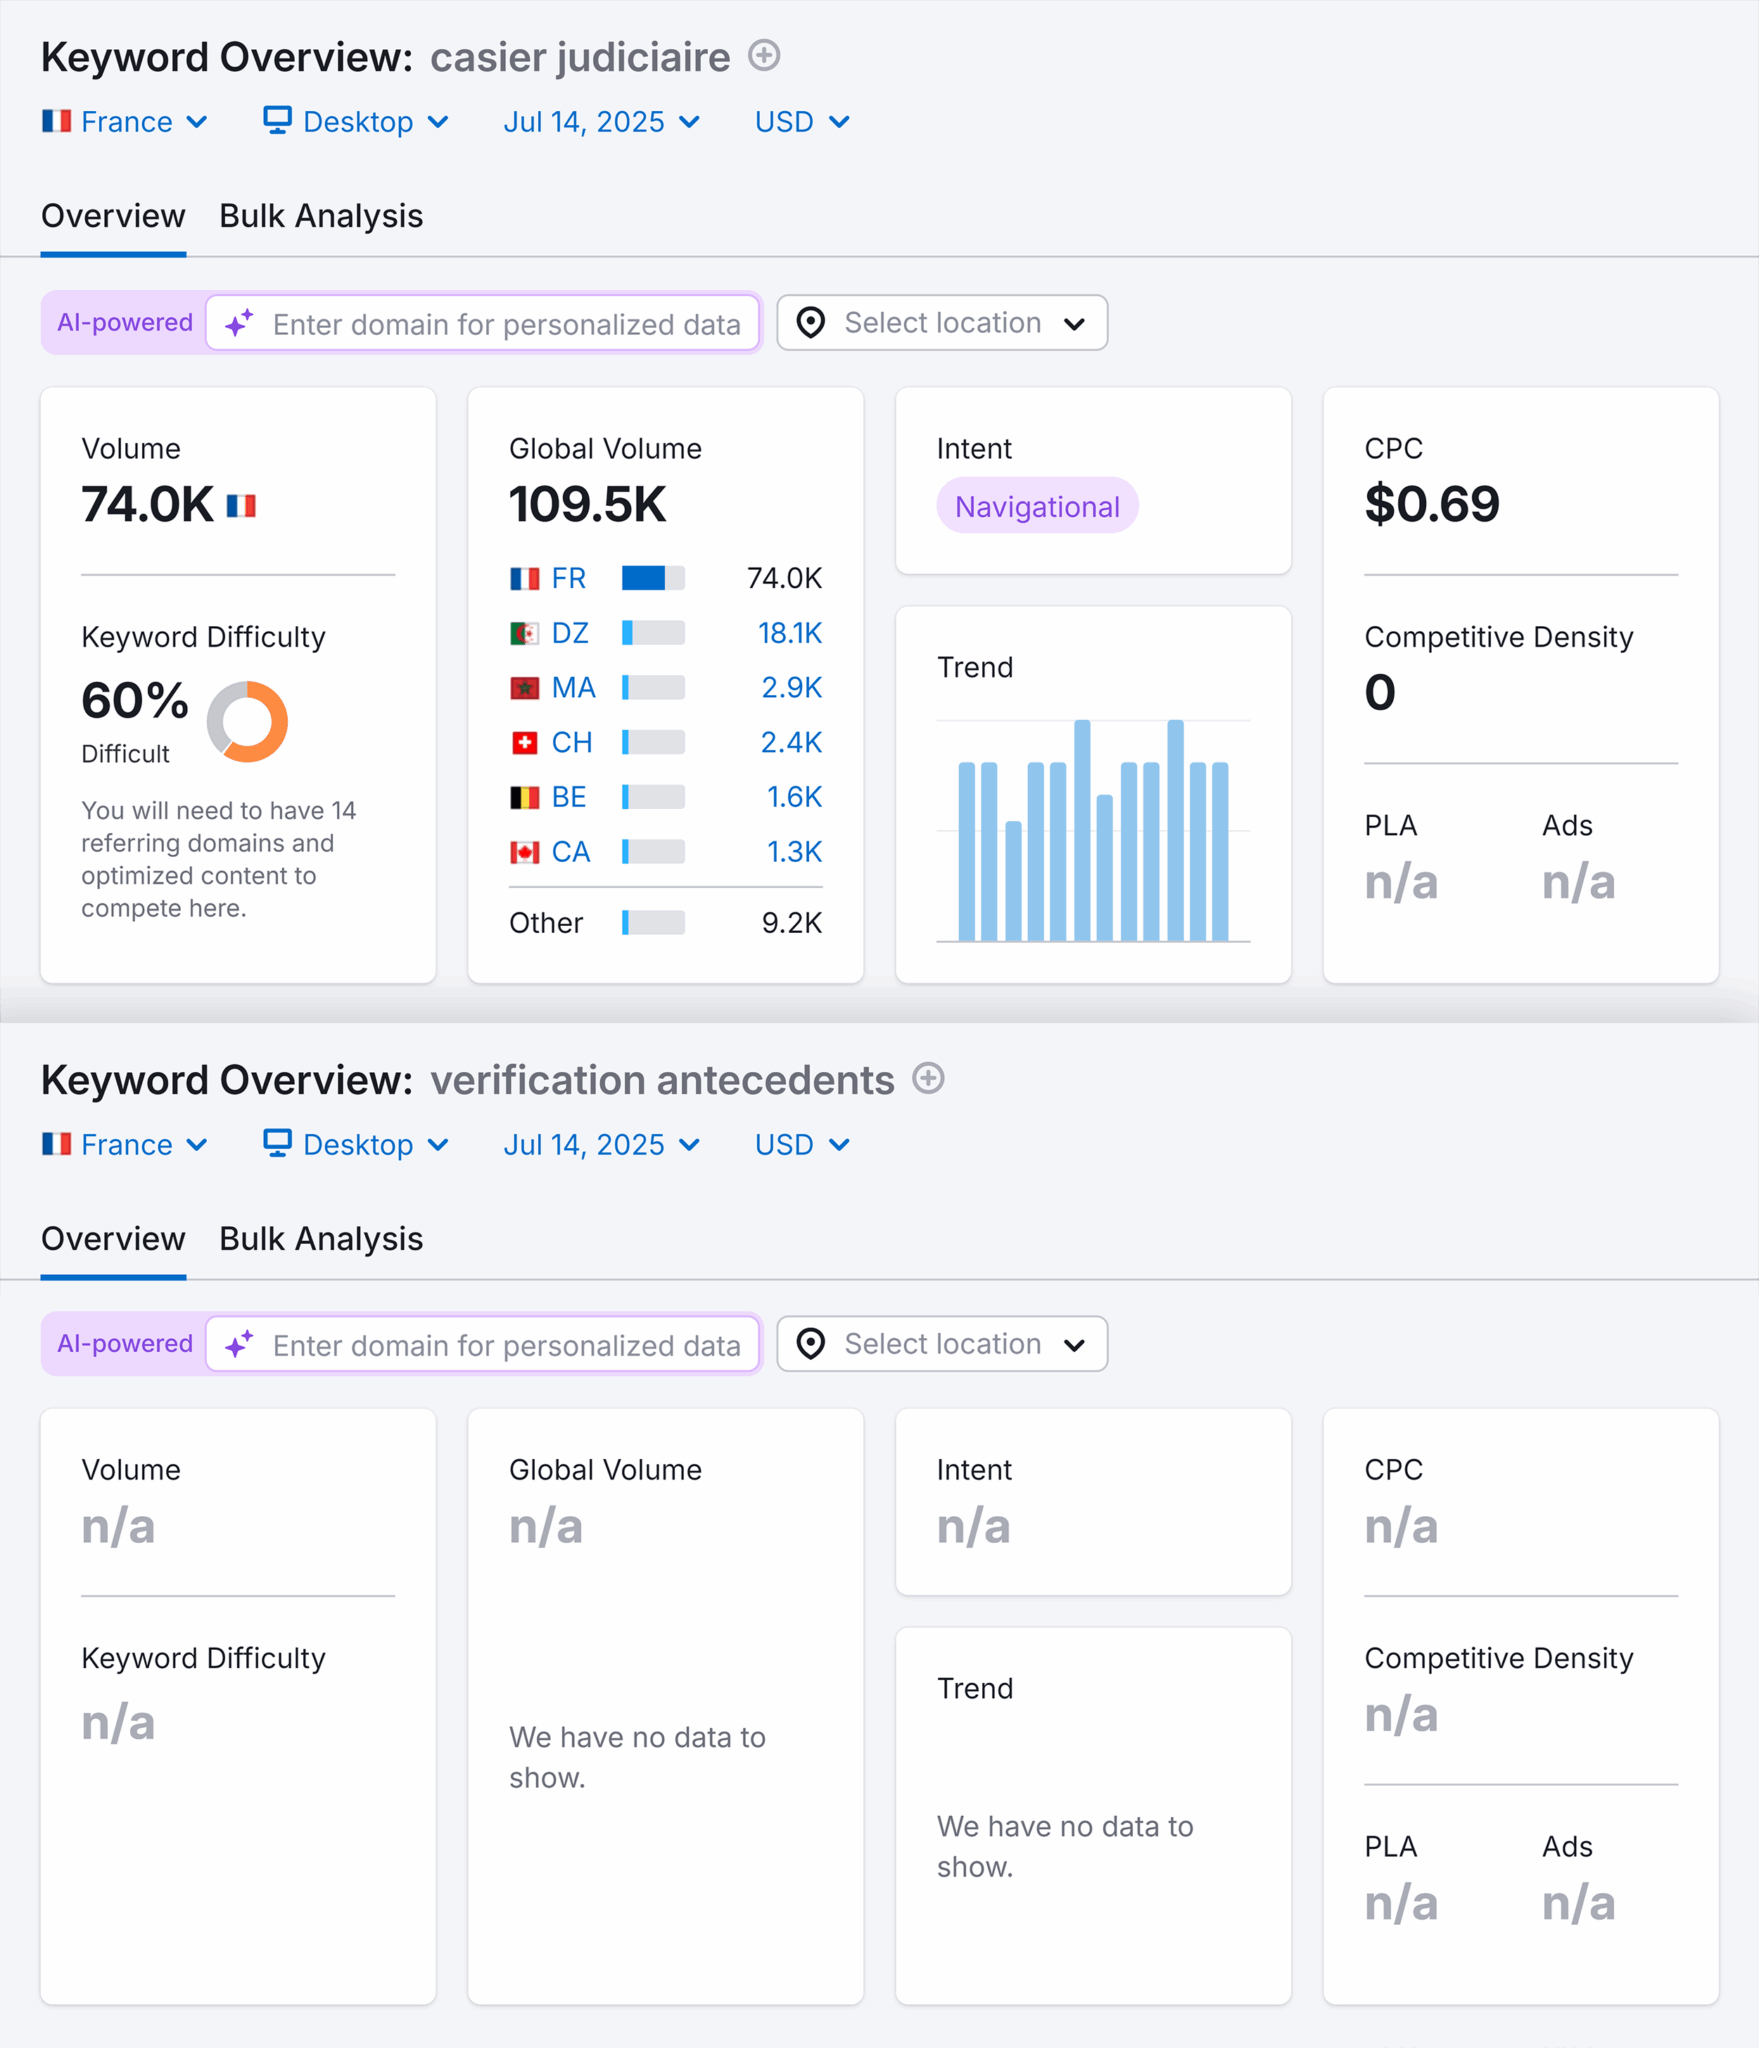
Task: Click FR volume progress bar
Action: click(653, 578)
